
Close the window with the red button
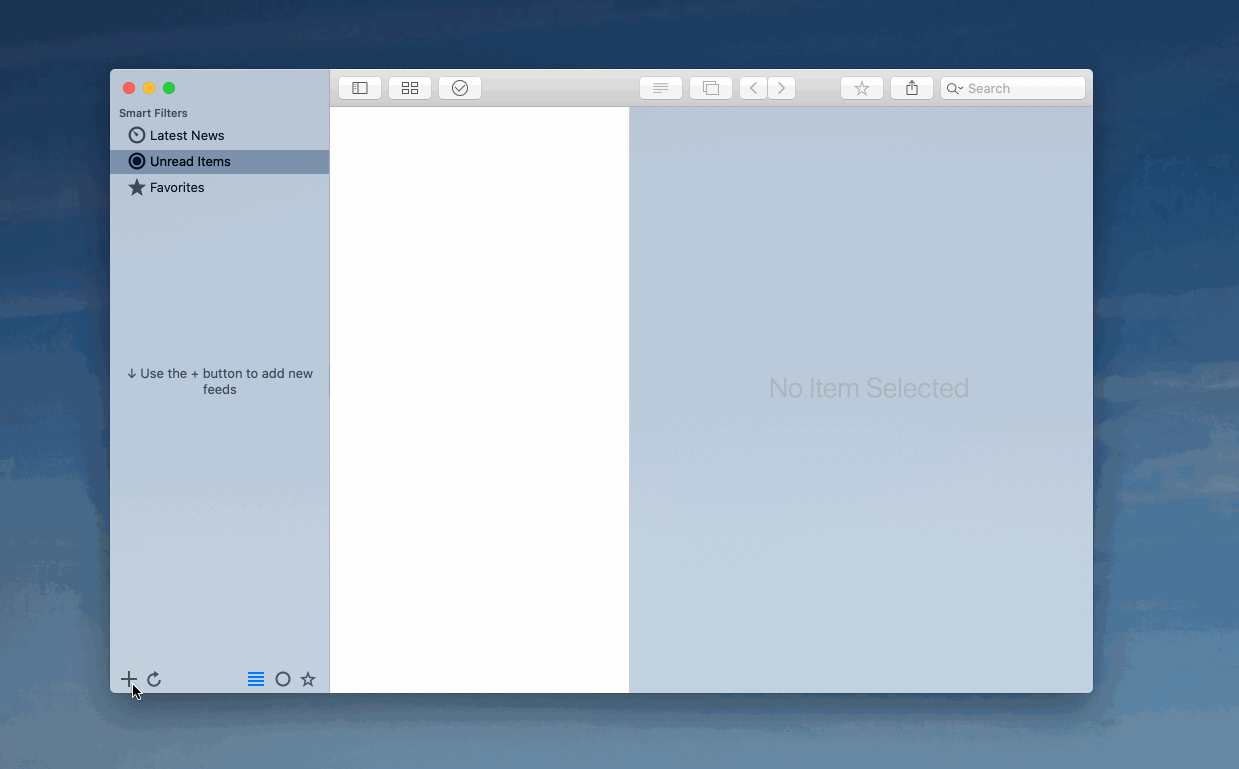pyautogui.click(x=129, y=88)
